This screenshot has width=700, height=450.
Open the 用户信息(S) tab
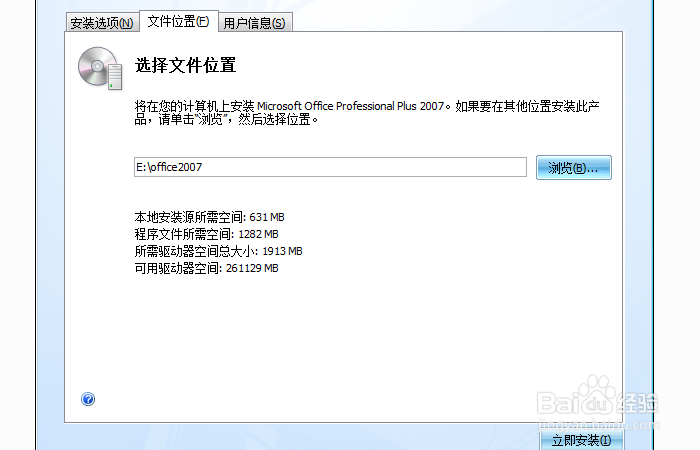(254, 23)
